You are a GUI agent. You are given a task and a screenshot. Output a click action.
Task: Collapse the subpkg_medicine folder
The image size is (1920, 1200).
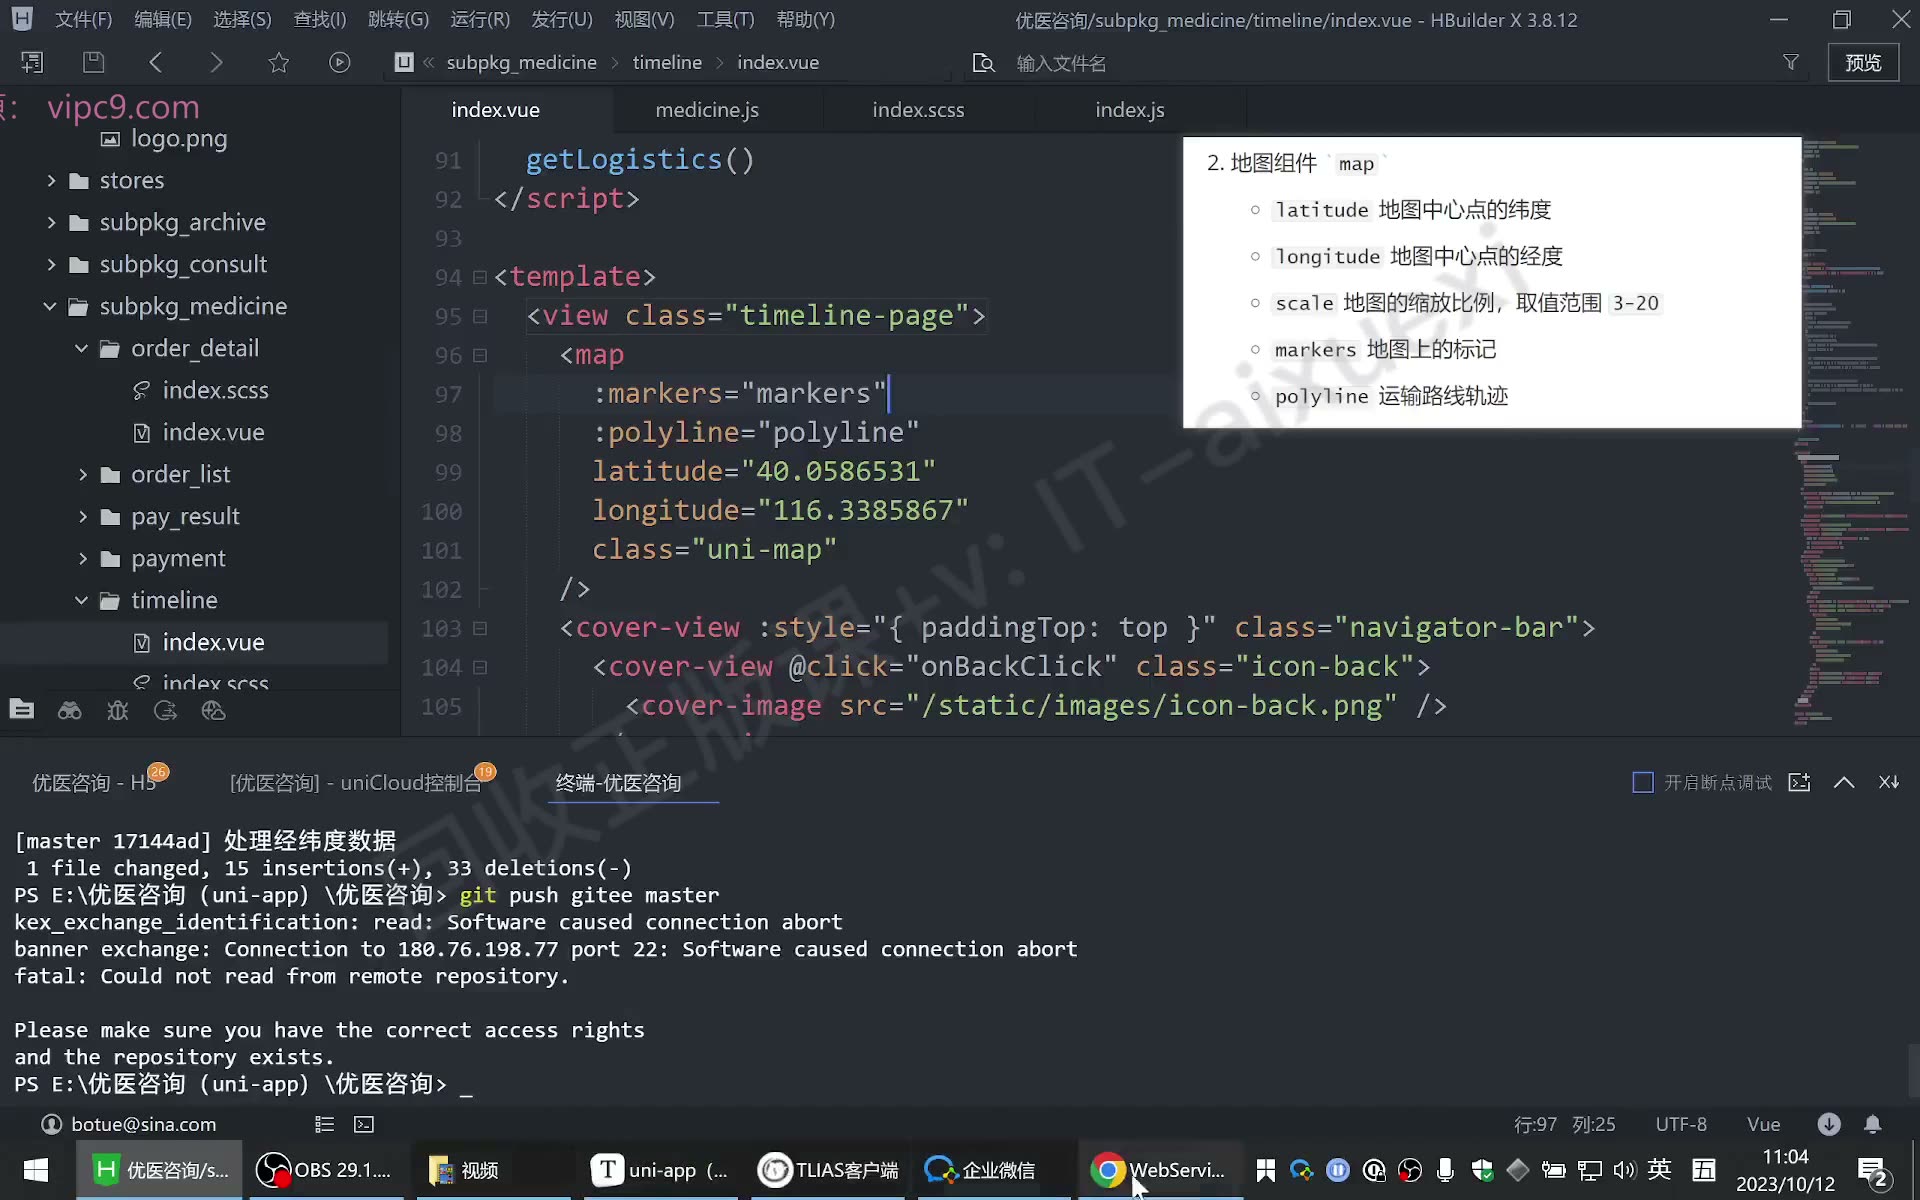tap(50, 306)
